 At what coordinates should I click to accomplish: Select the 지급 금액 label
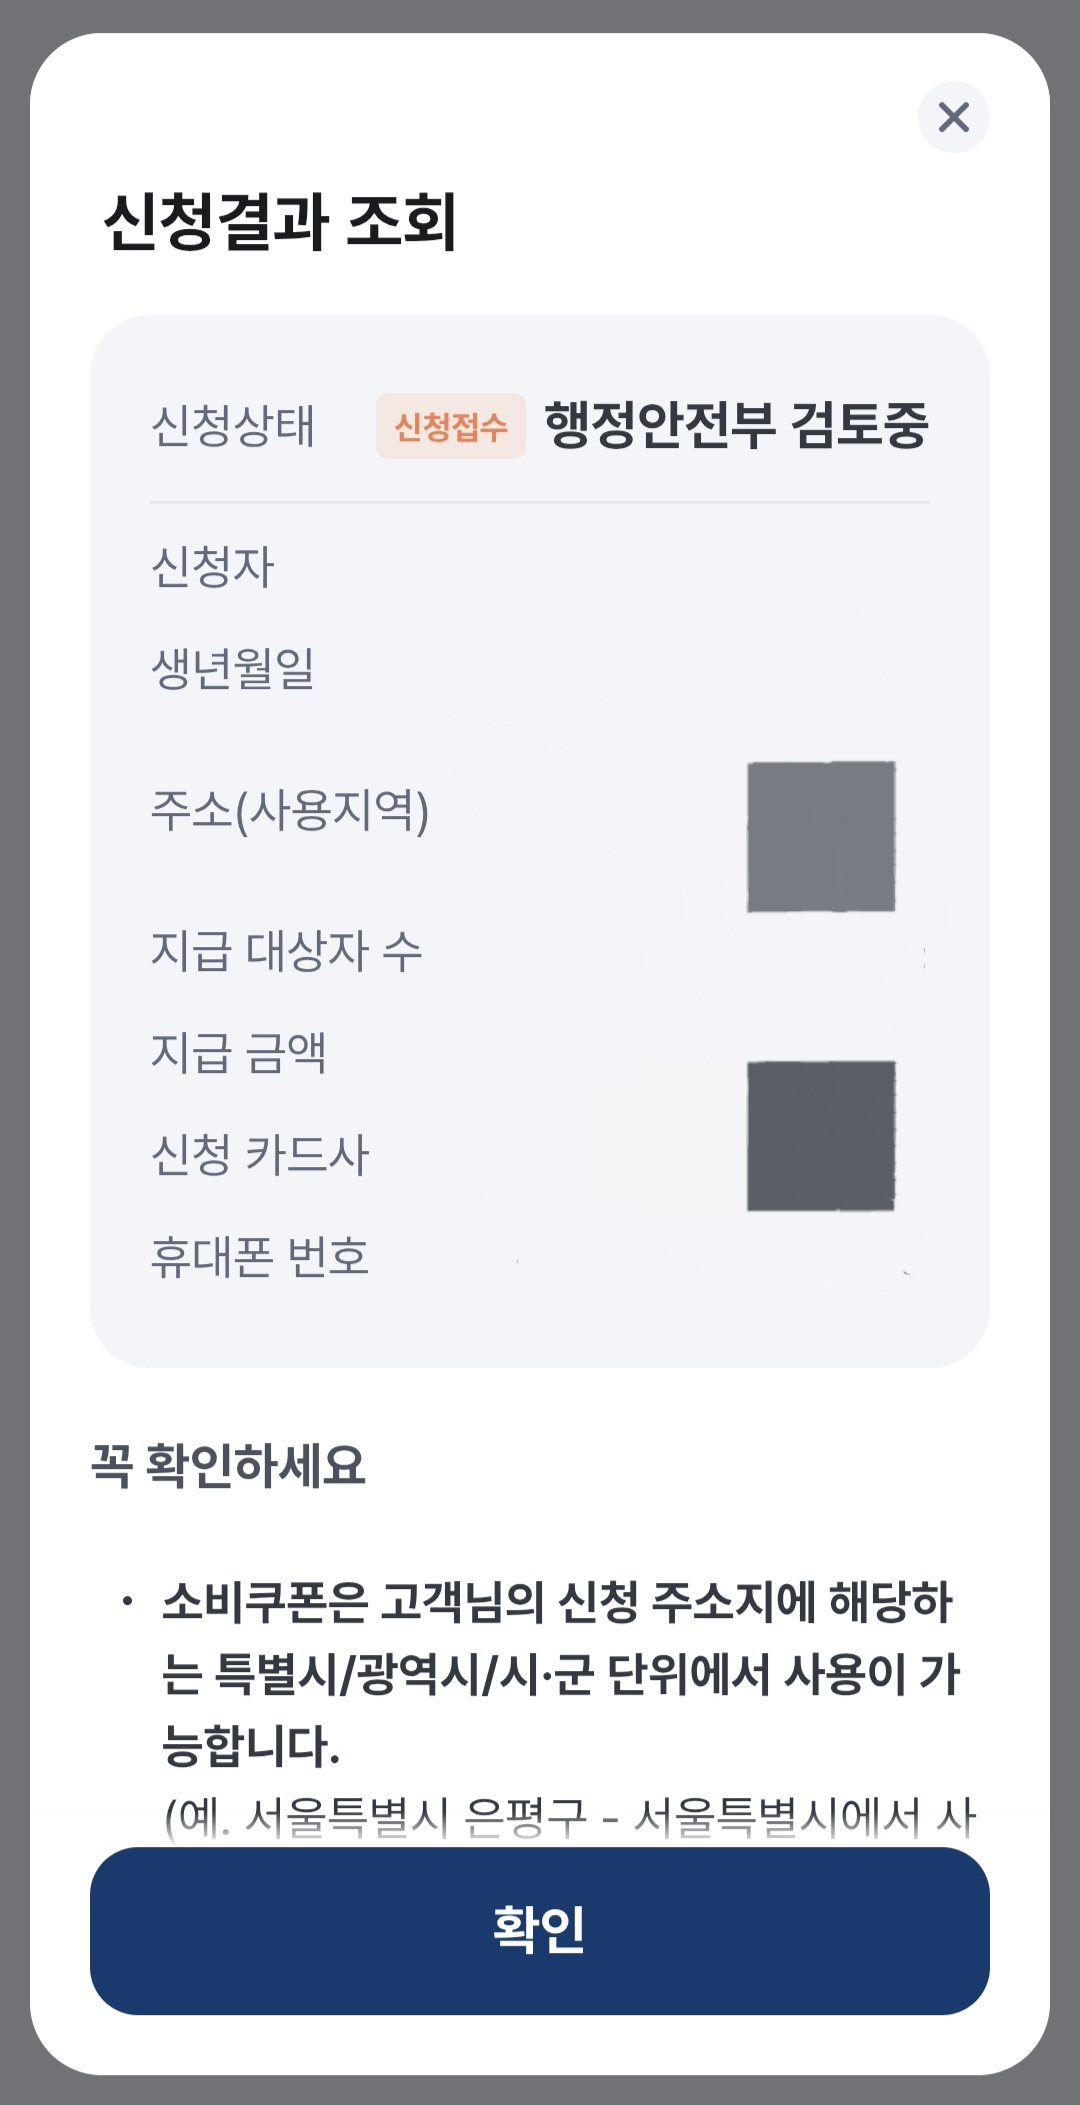(x=238, y=1053)
